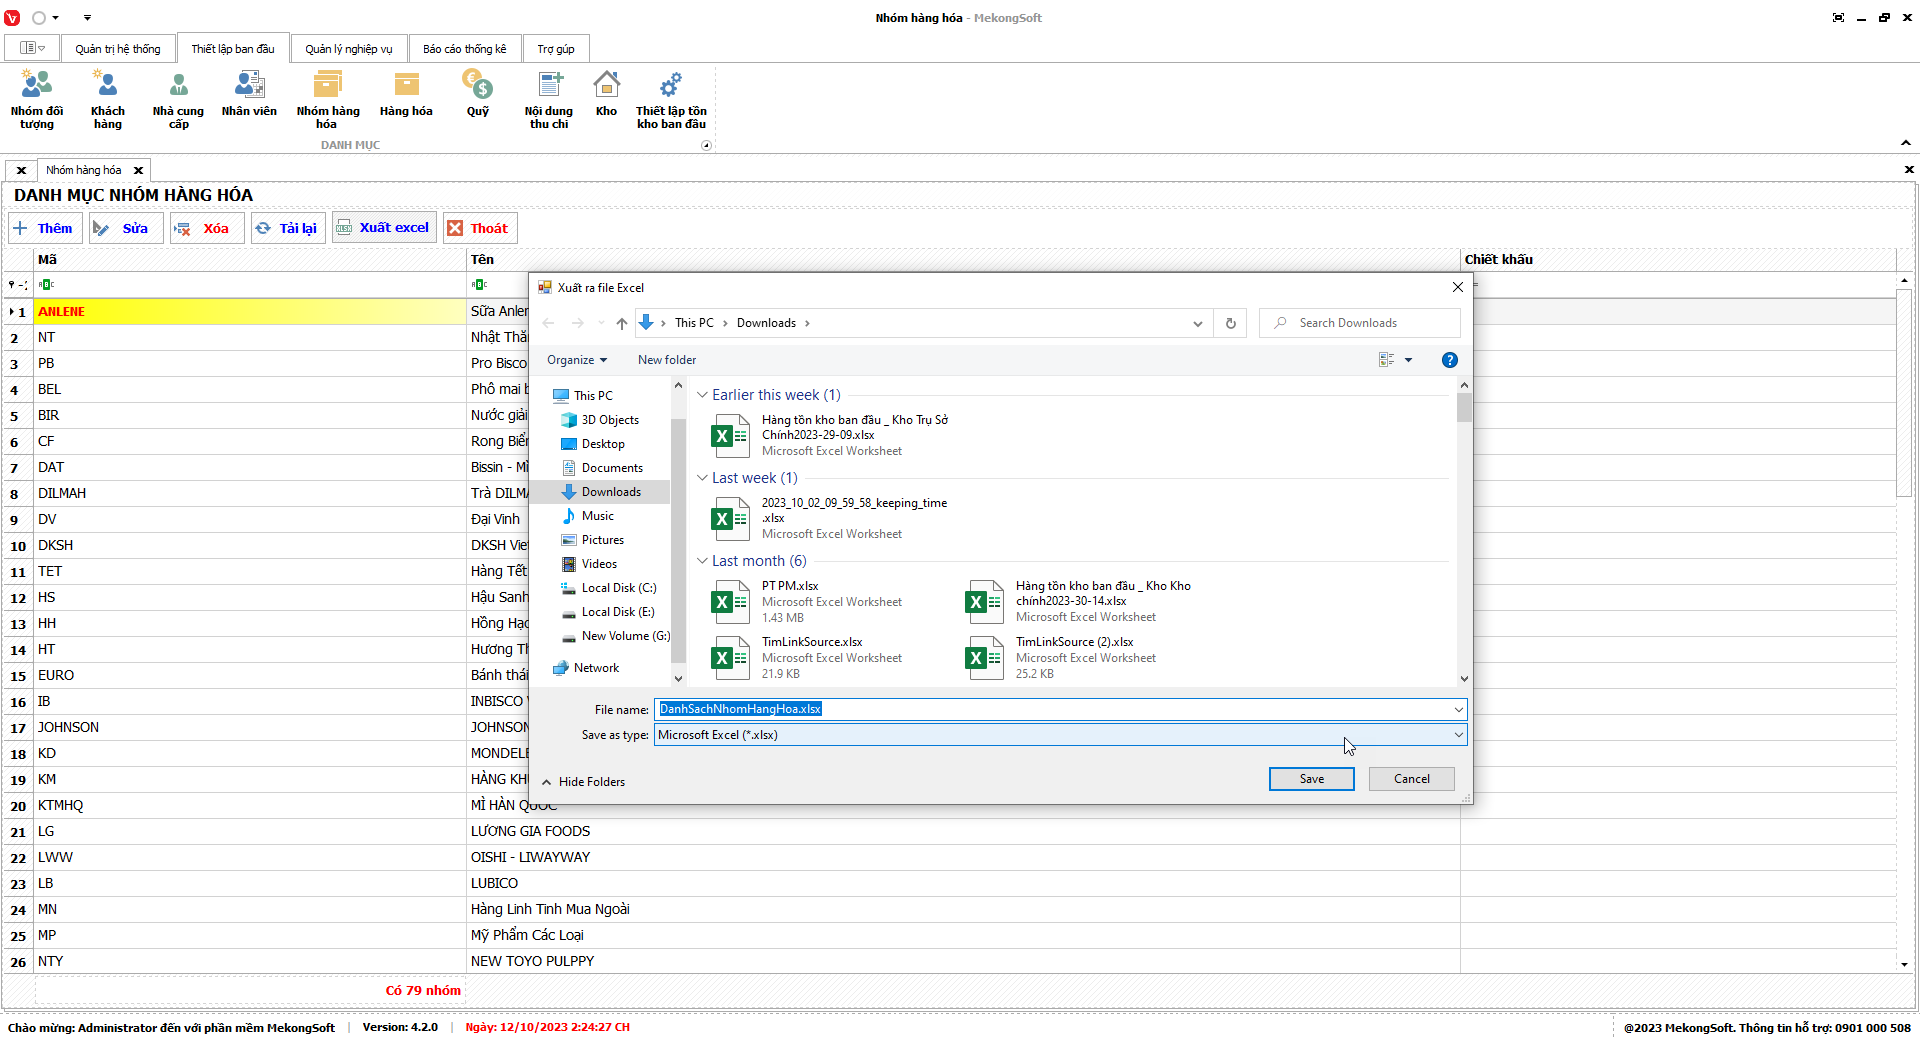Switch to Quản lý nghiệp vụ tab
The width and height of the screenshot is (1920, 1039).
pyautogui.click(x=349, y=49)
